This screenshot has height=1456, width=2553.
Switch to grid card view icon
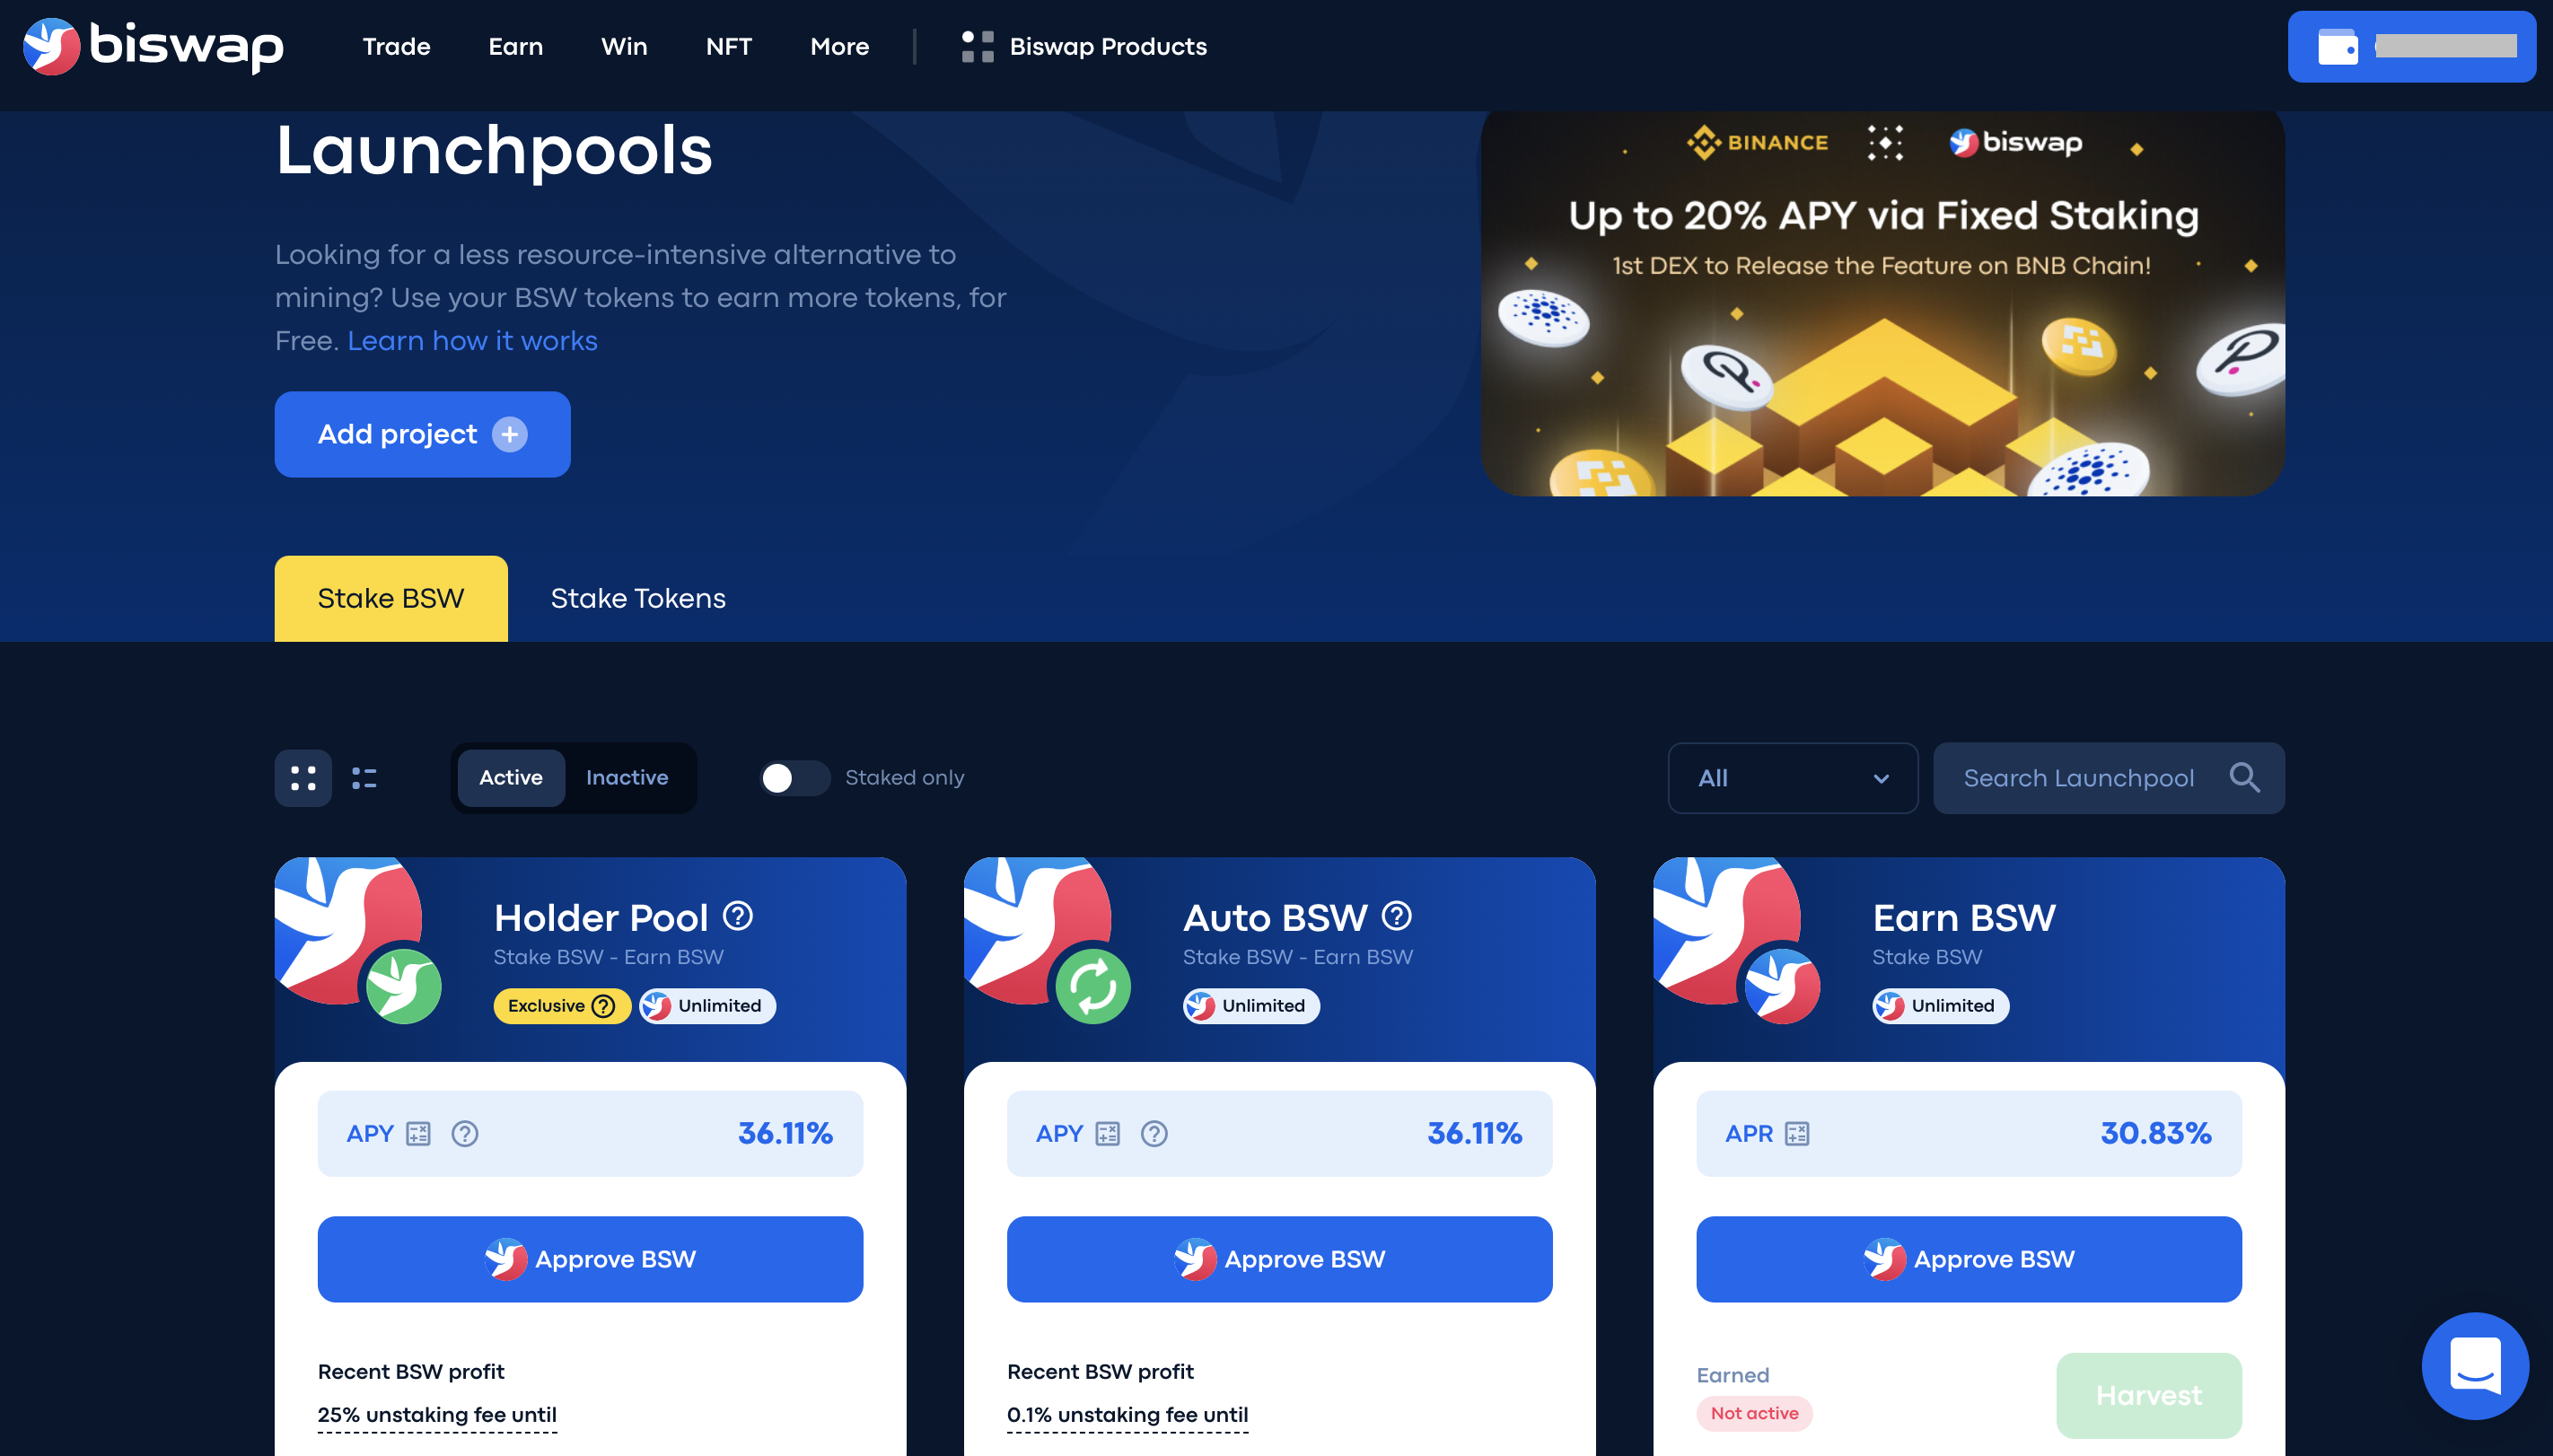(x=303, y=778)
